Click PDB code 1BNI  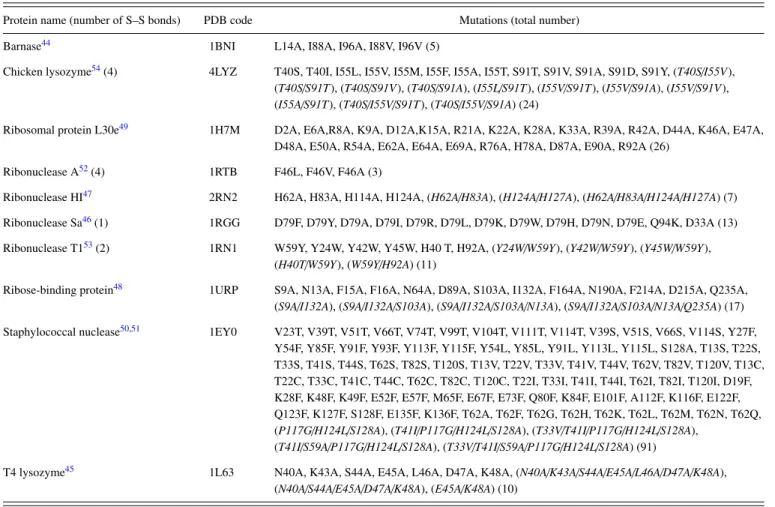tap(222, 46)
